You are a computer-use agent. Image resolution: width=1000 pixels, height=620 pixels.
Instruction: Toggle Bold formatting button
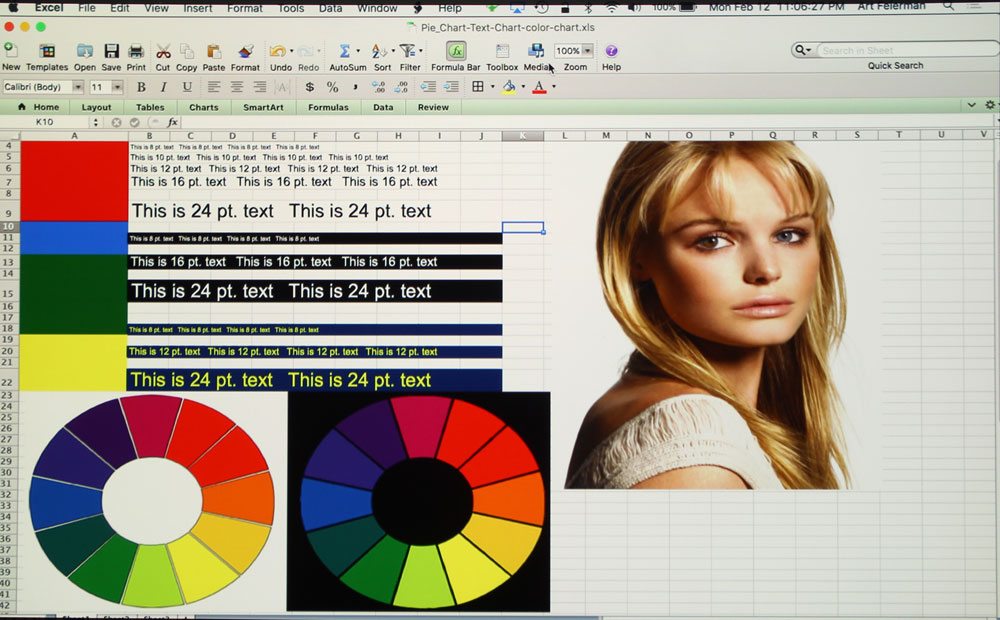141,87
